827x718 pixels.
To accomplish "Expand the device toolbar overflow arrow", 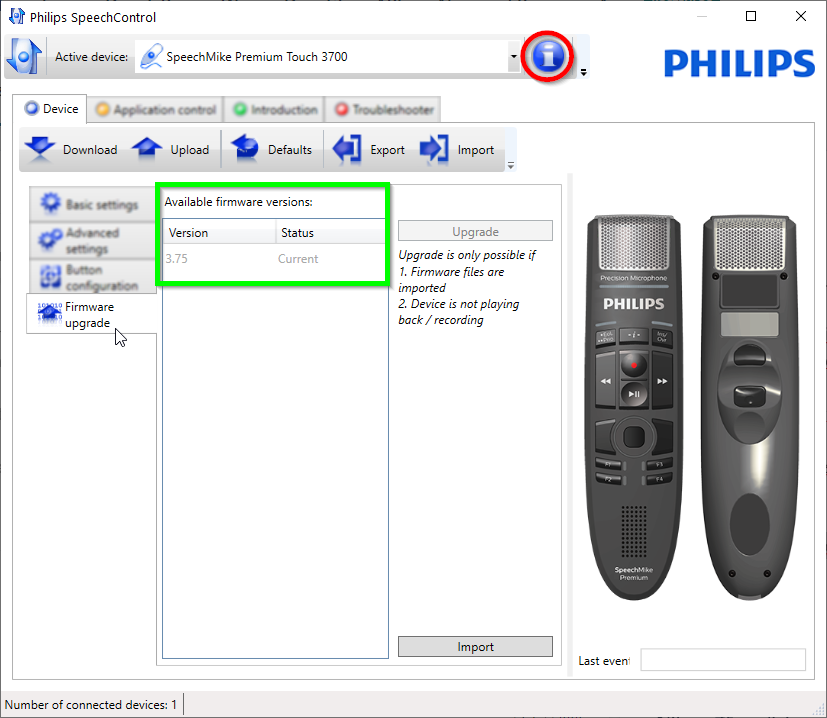I will [x=511, y=166].
